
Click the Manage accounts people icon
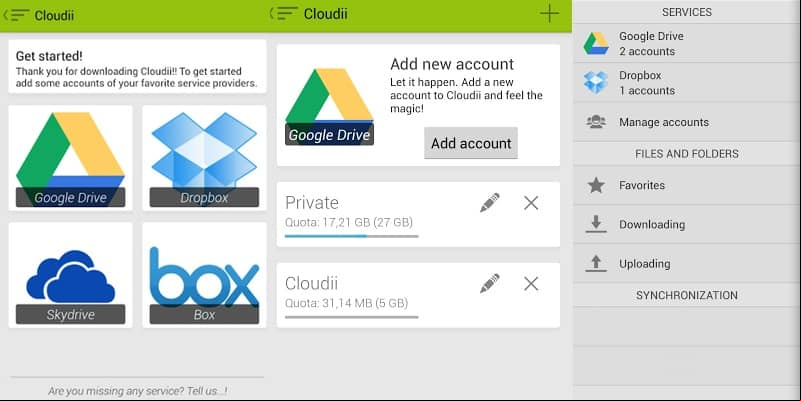click(x=596, y=122)
